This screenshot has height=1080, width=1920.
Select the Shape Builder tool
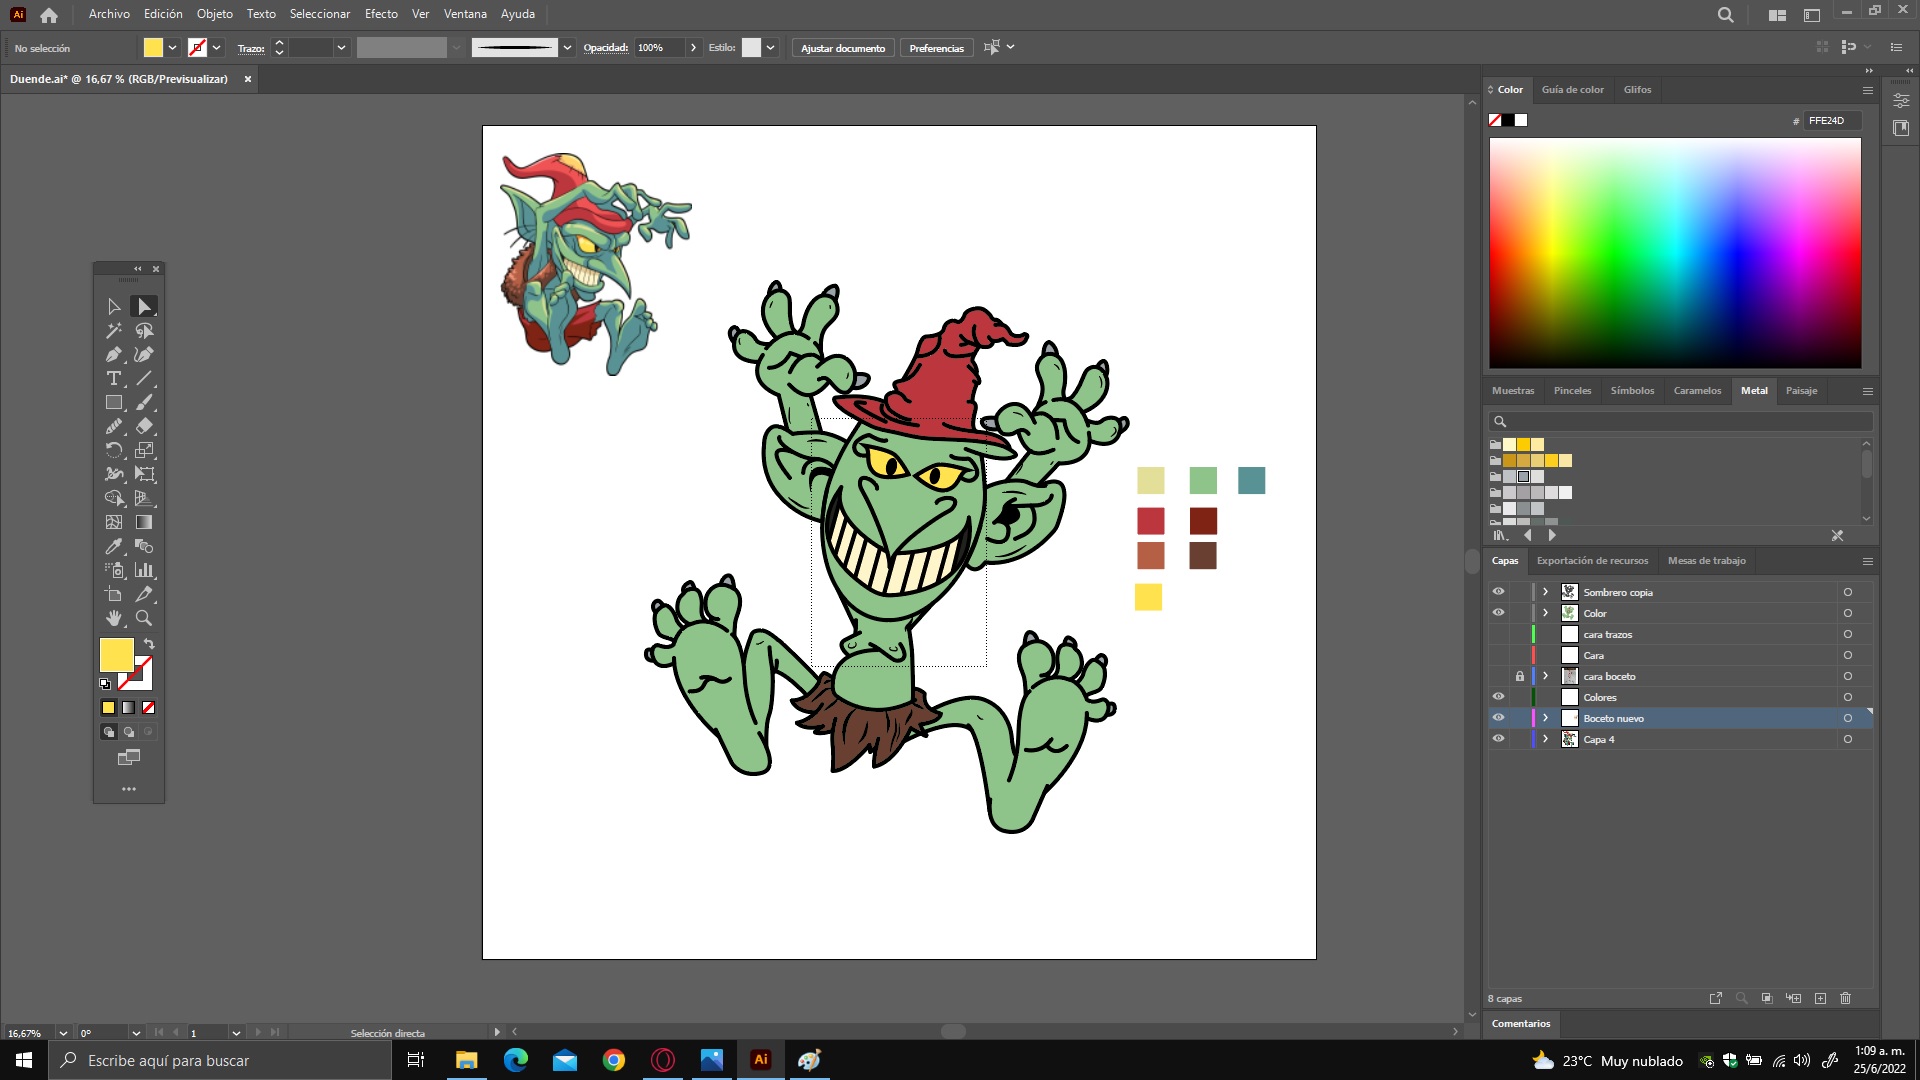(114, 498)
